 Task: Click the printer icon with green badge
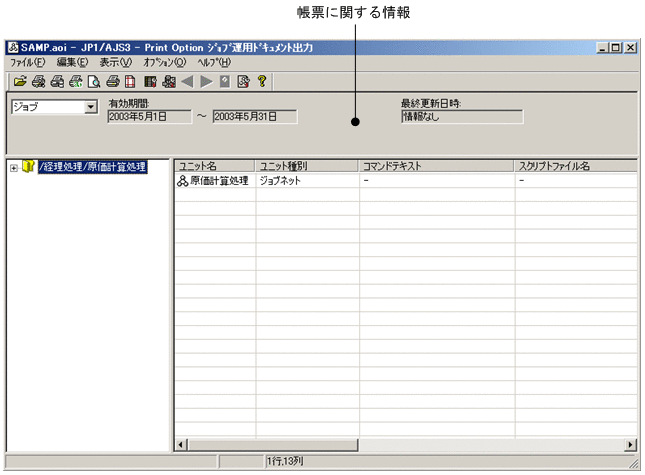pos(76,81)
